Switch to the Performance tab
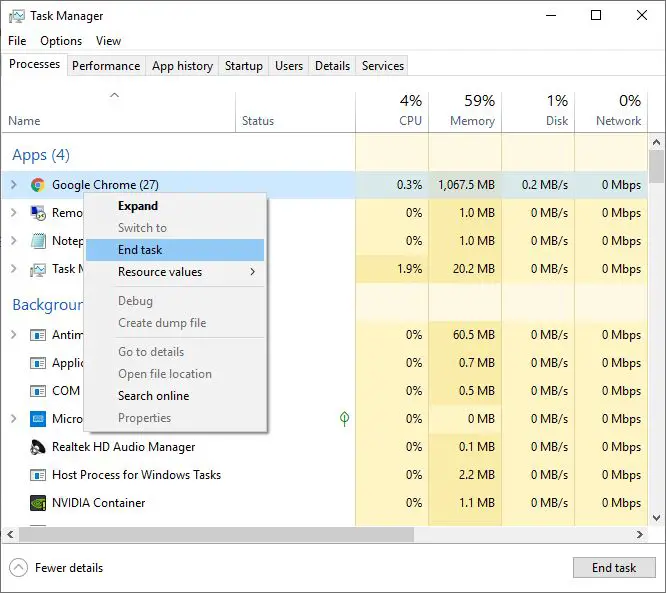The width and height of the screenshot is (666, 593). (x=106, y=66)
